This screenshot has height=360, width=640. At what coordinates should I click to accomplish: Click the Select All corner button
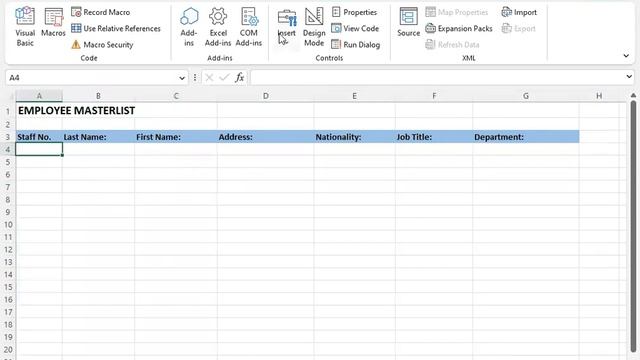coord(8,96)
